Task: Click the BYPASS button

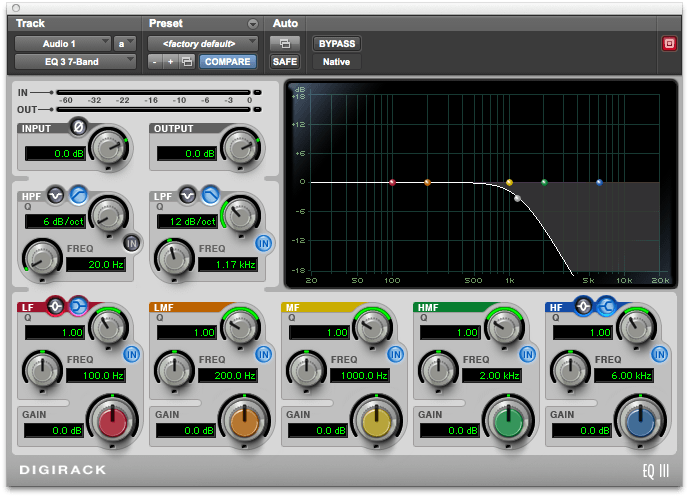Action: click(337, 44)
